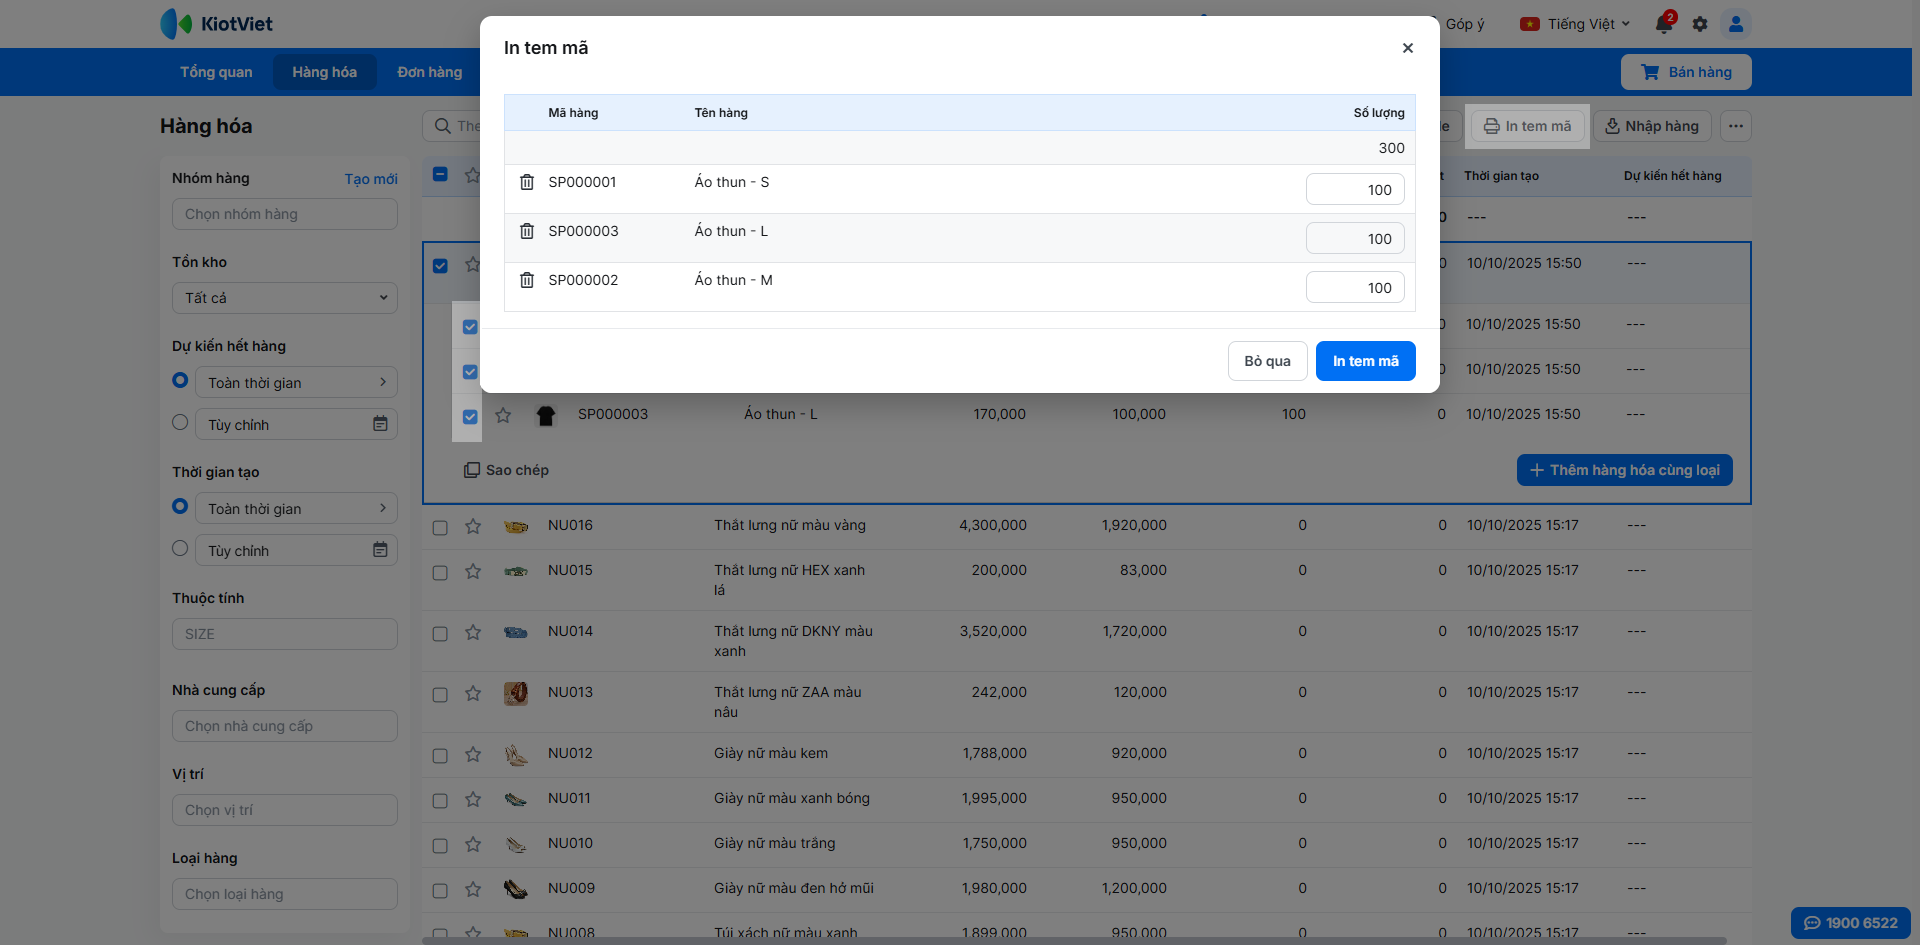
Task: Toggle select-all header checkbox
Action: coord(440,174)
